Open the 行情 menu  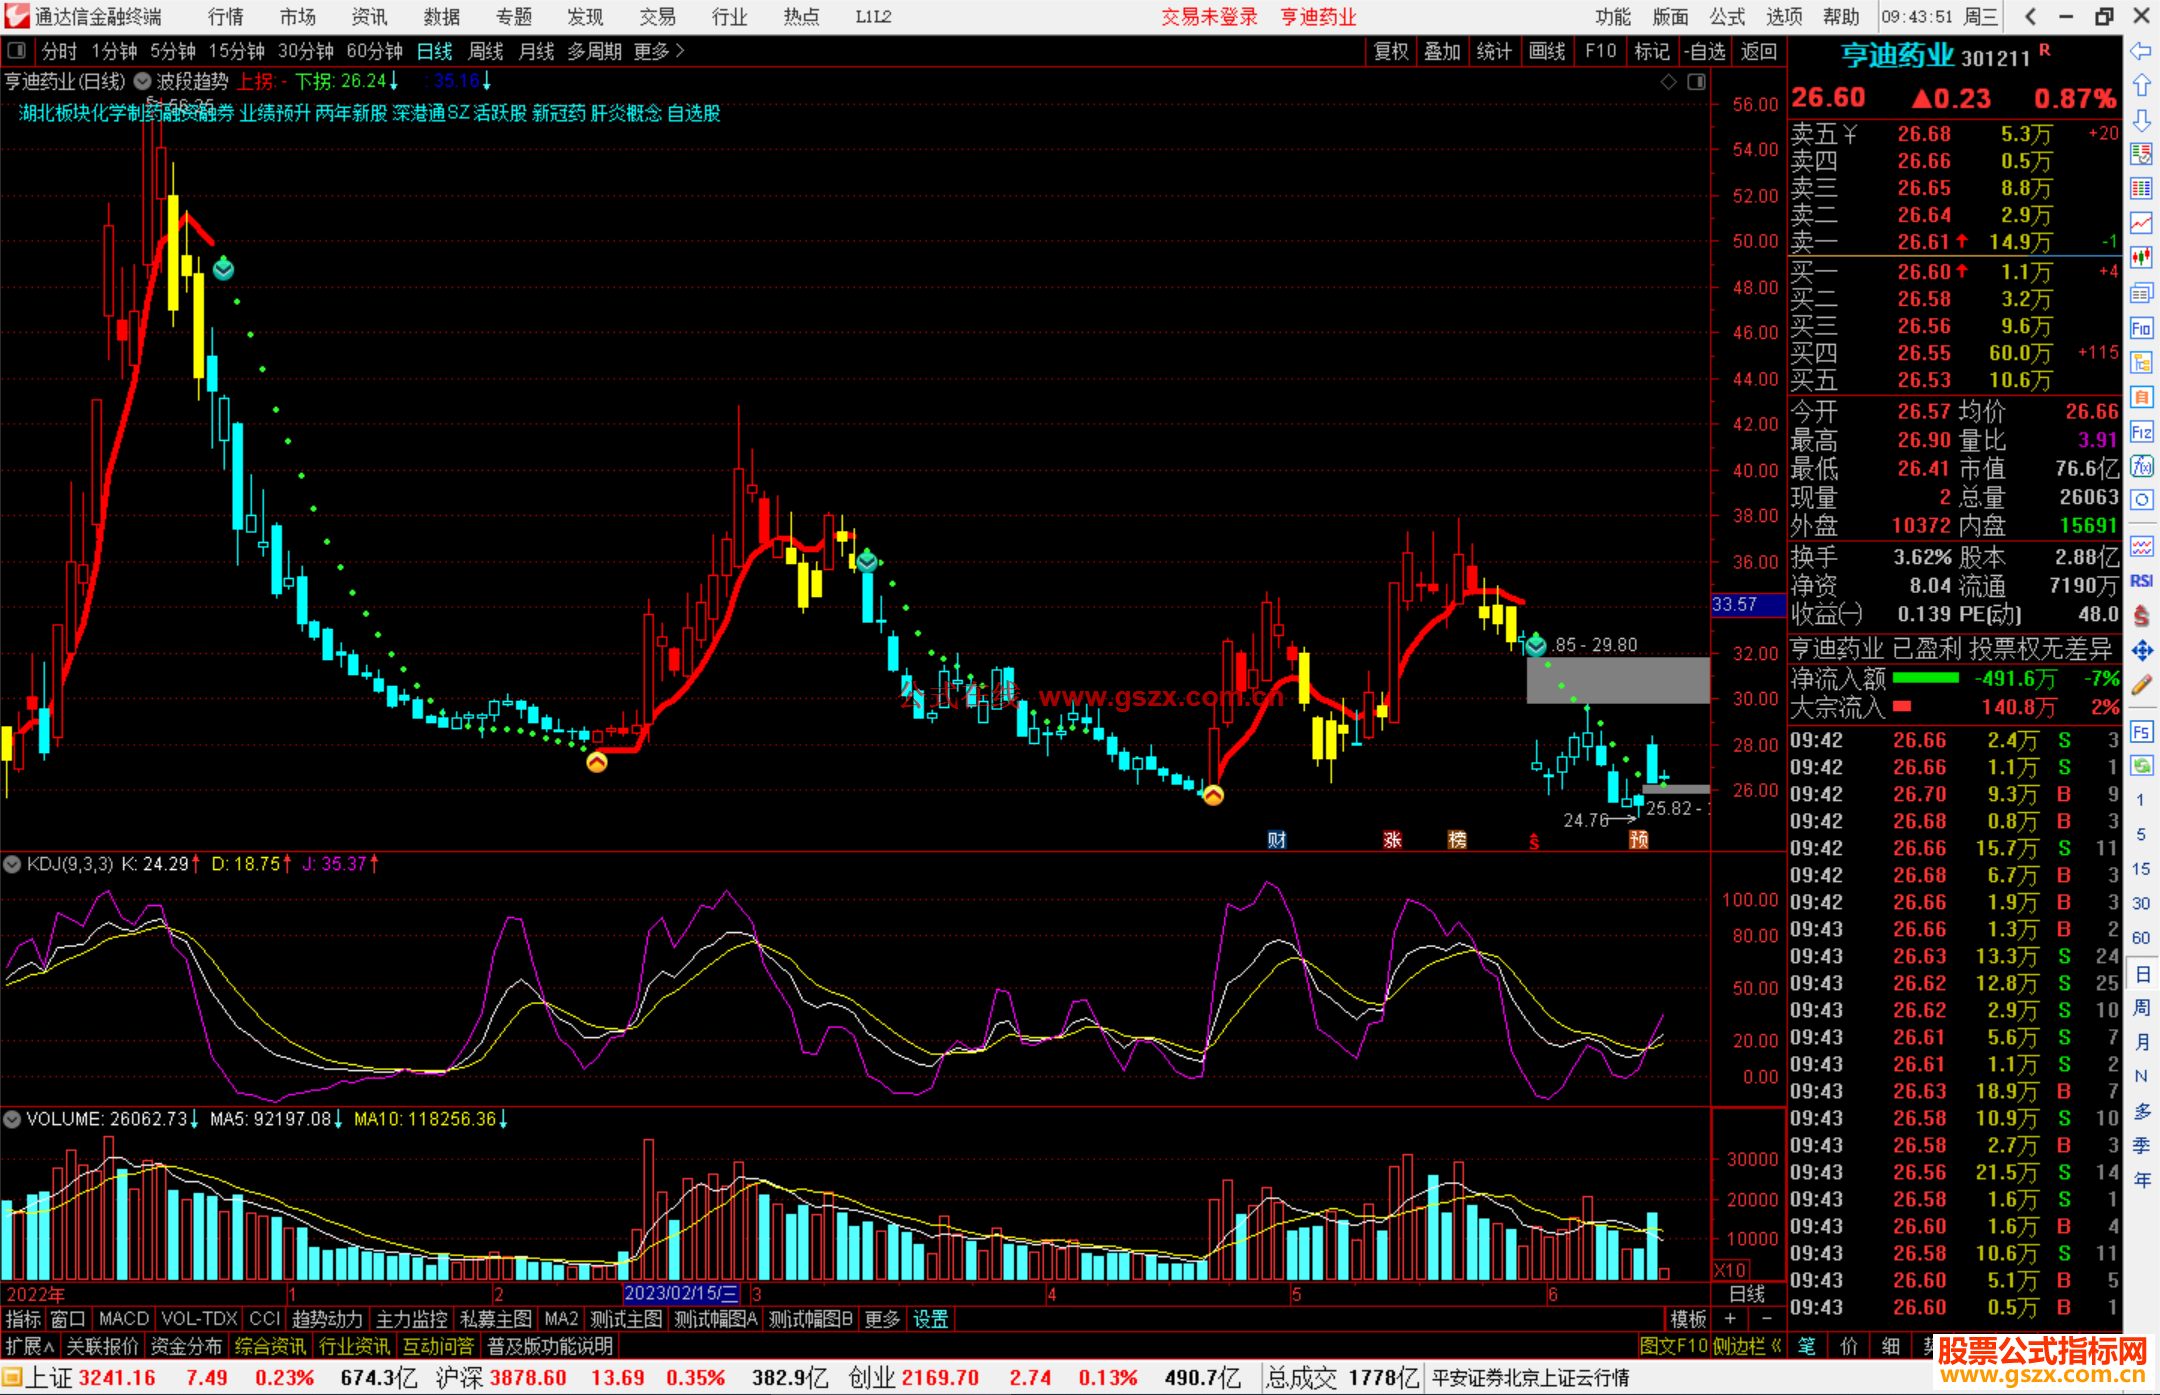(x=225, y=17)
